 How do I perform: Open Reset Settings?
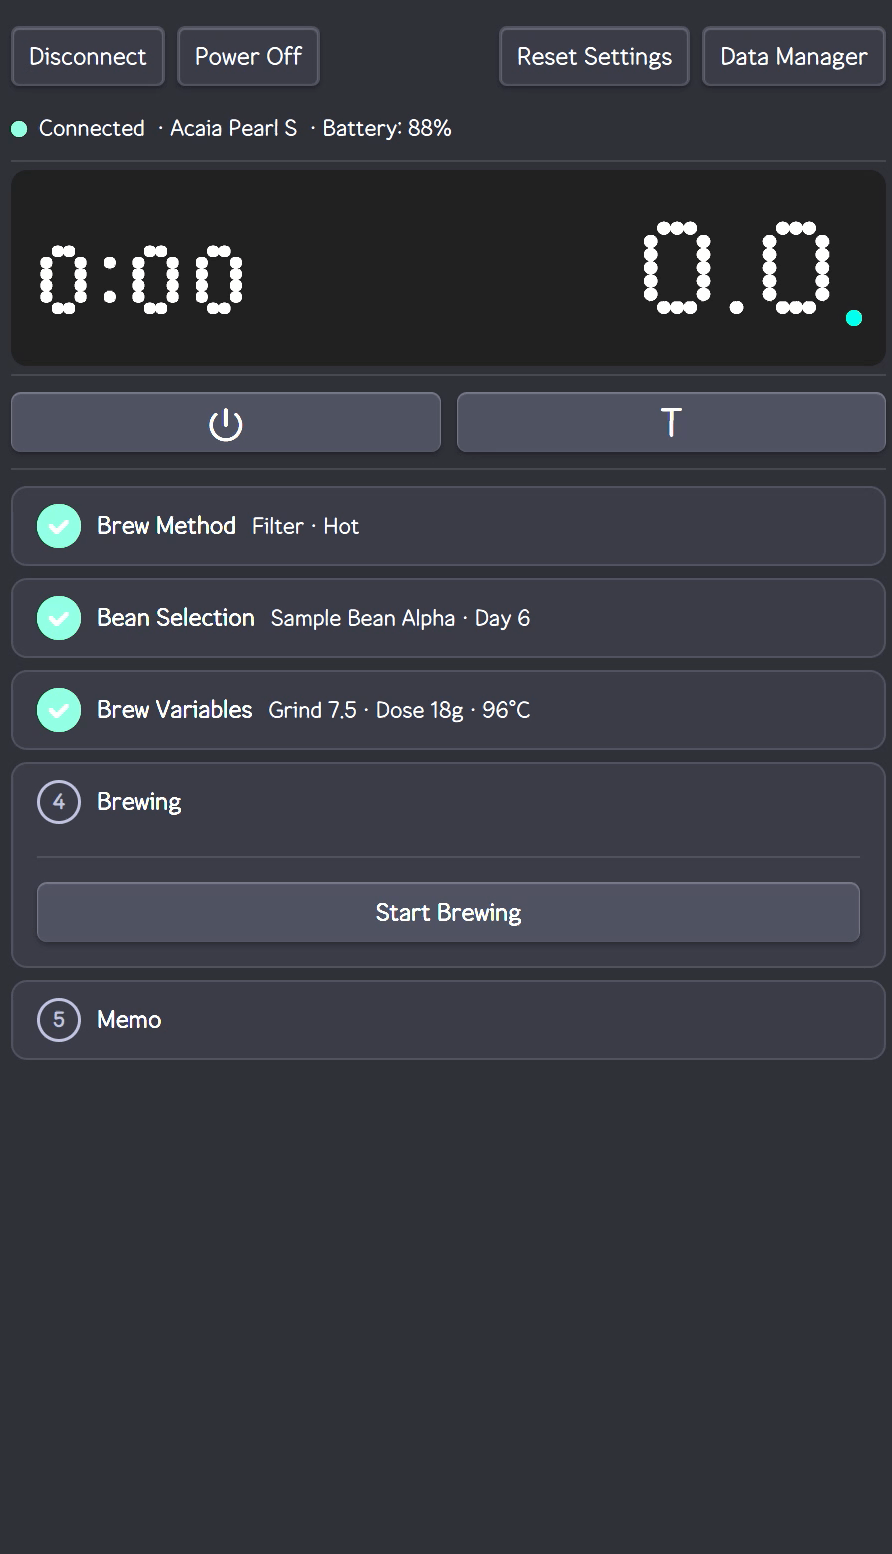(594, 57)
